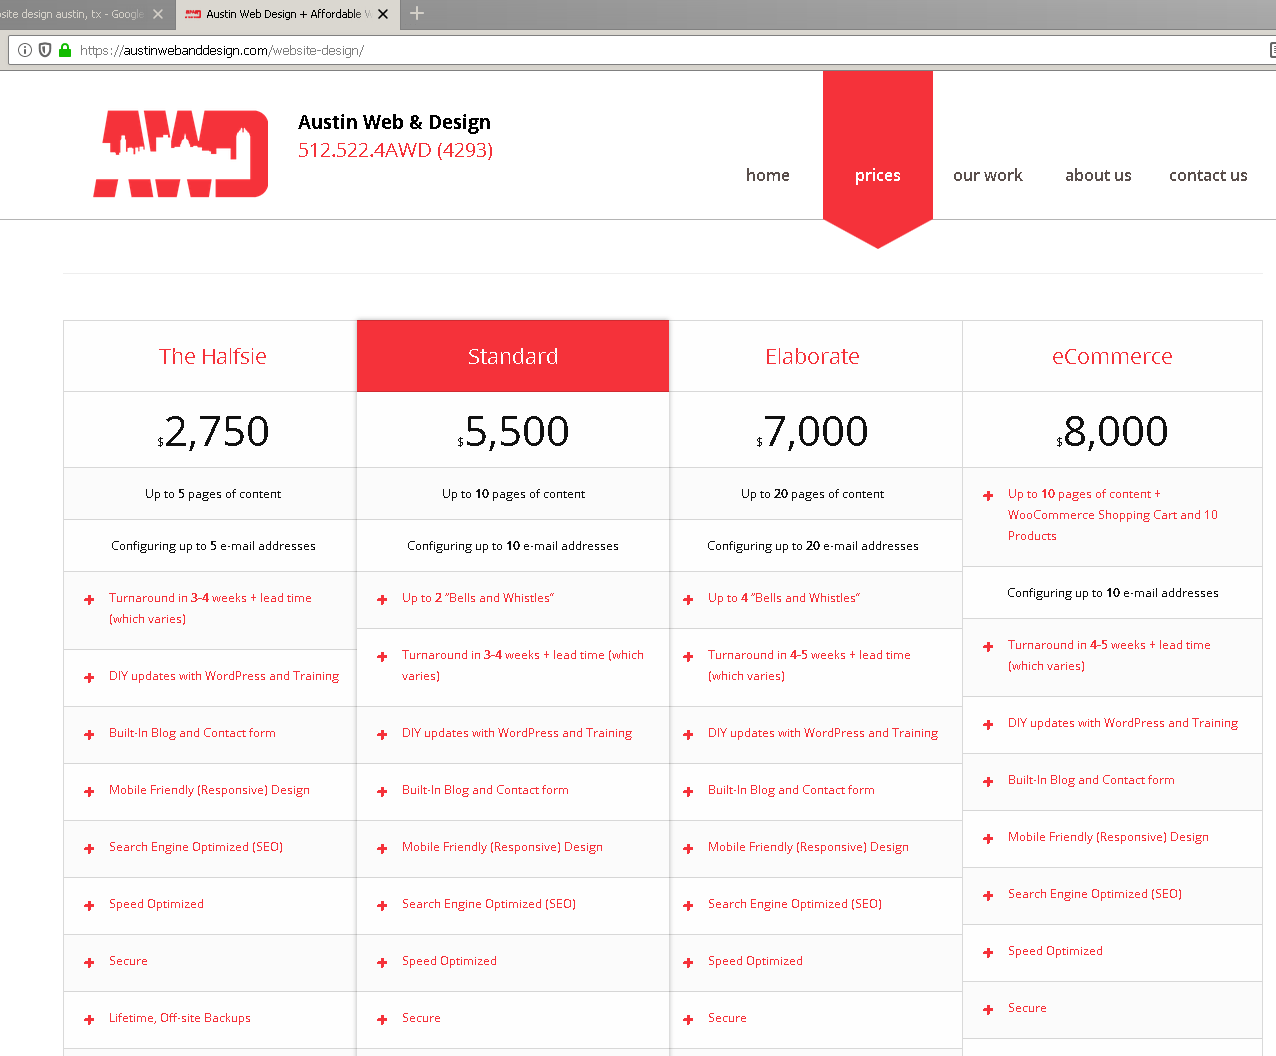Expand Elaborate Mobile Friendly Design plus icon

[688, 848]
